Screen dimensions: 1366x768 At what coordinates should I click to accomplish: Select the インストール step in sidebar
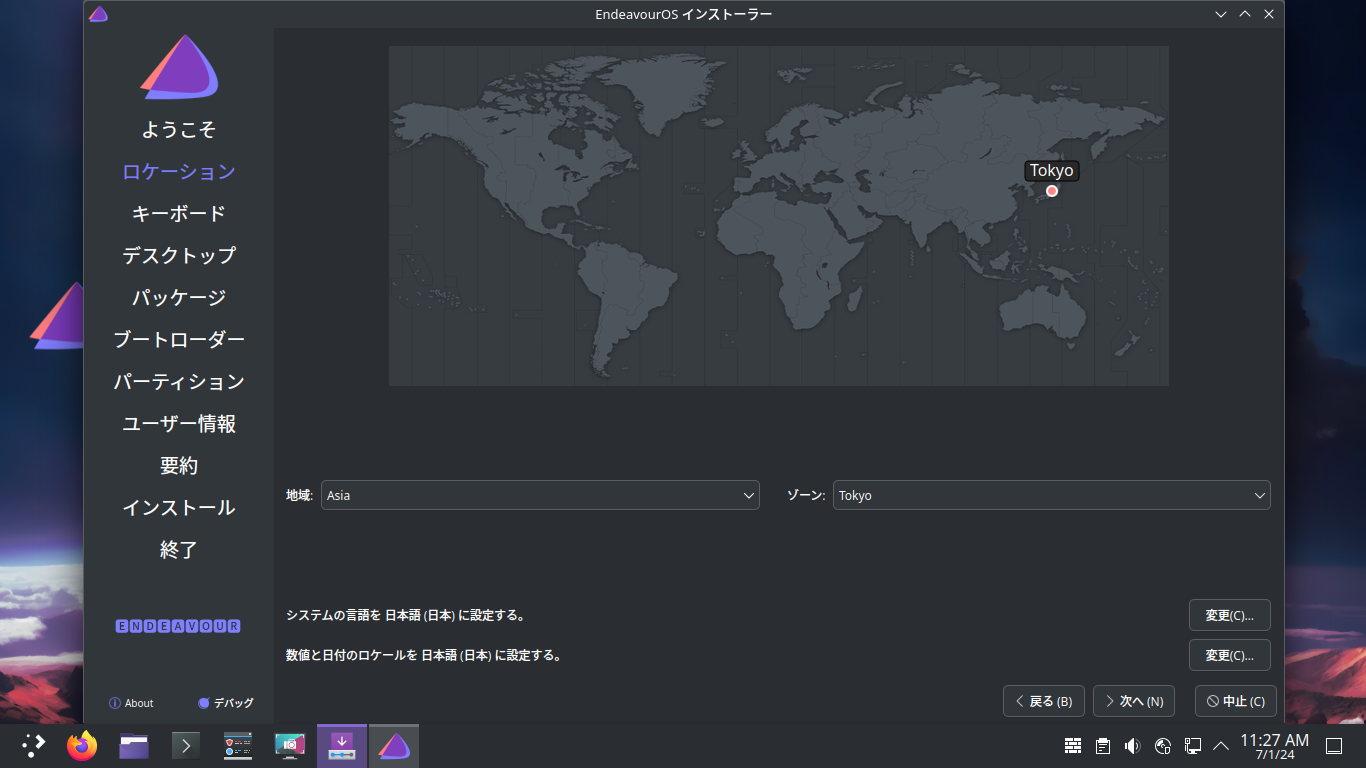179,507
